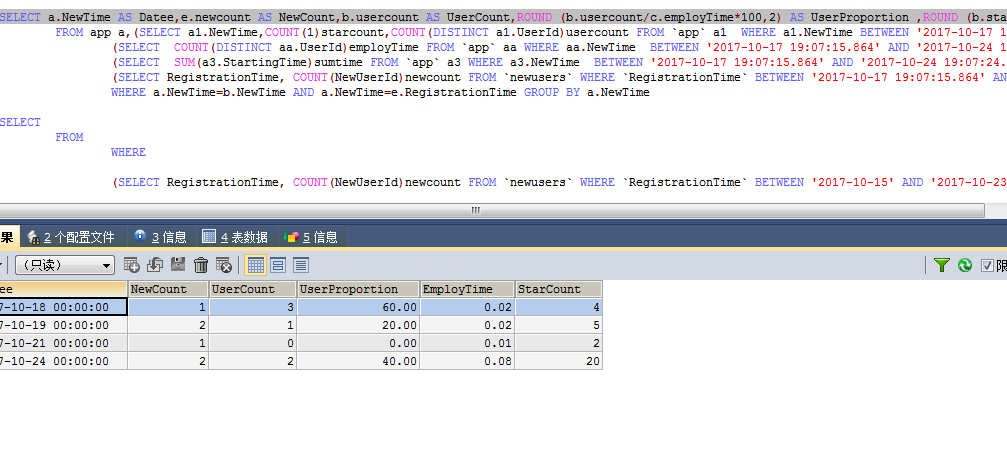Click the cancel changes icon
This screenshot has width=1007, height=461.
pos(223,265)
